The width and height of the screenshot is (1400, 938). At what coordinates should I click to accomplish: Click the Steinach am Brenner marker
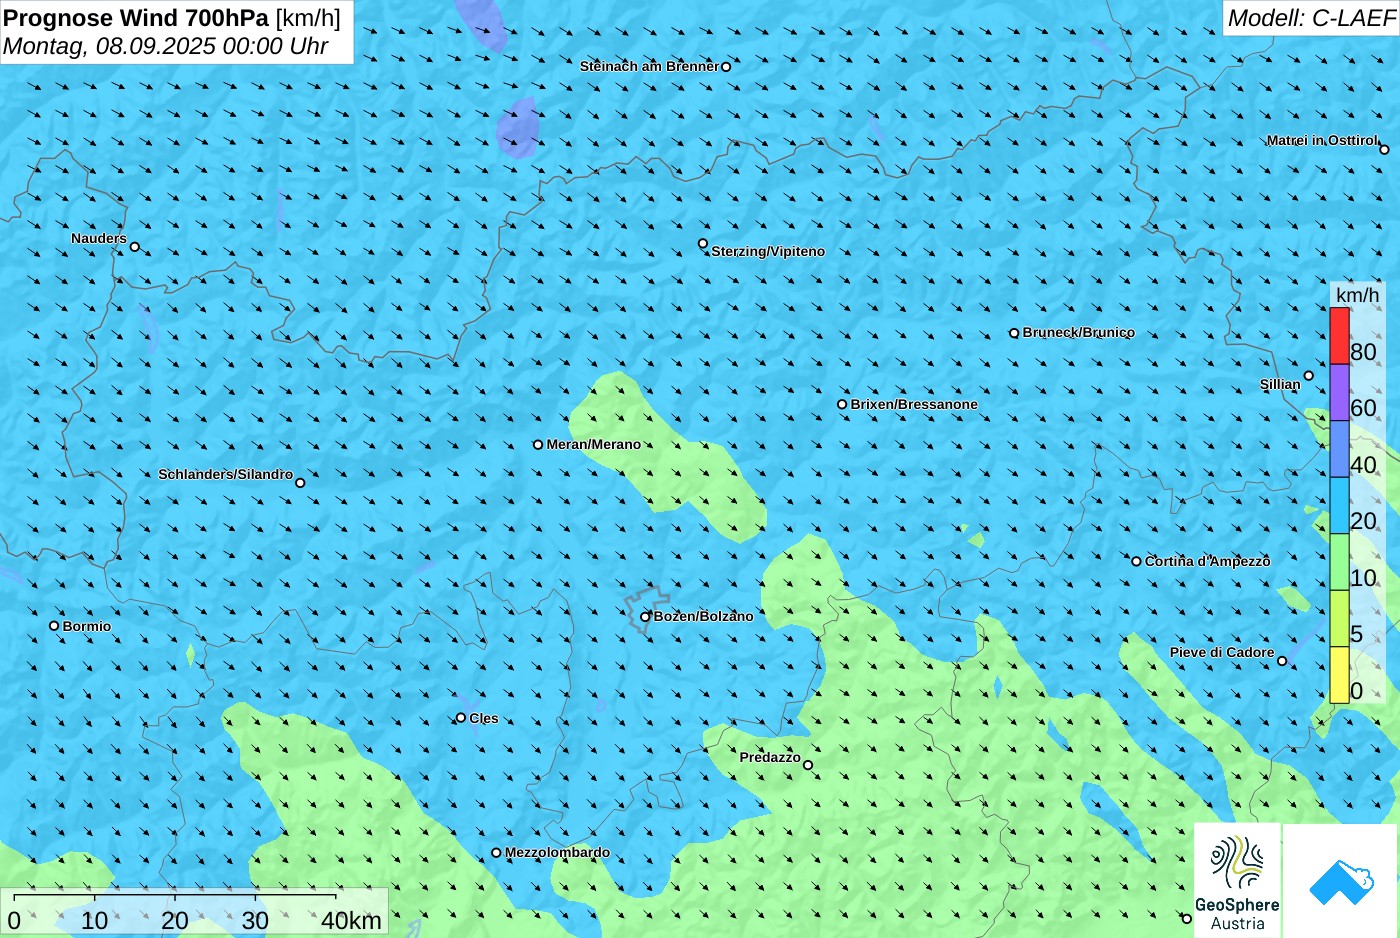click(726, 67)
